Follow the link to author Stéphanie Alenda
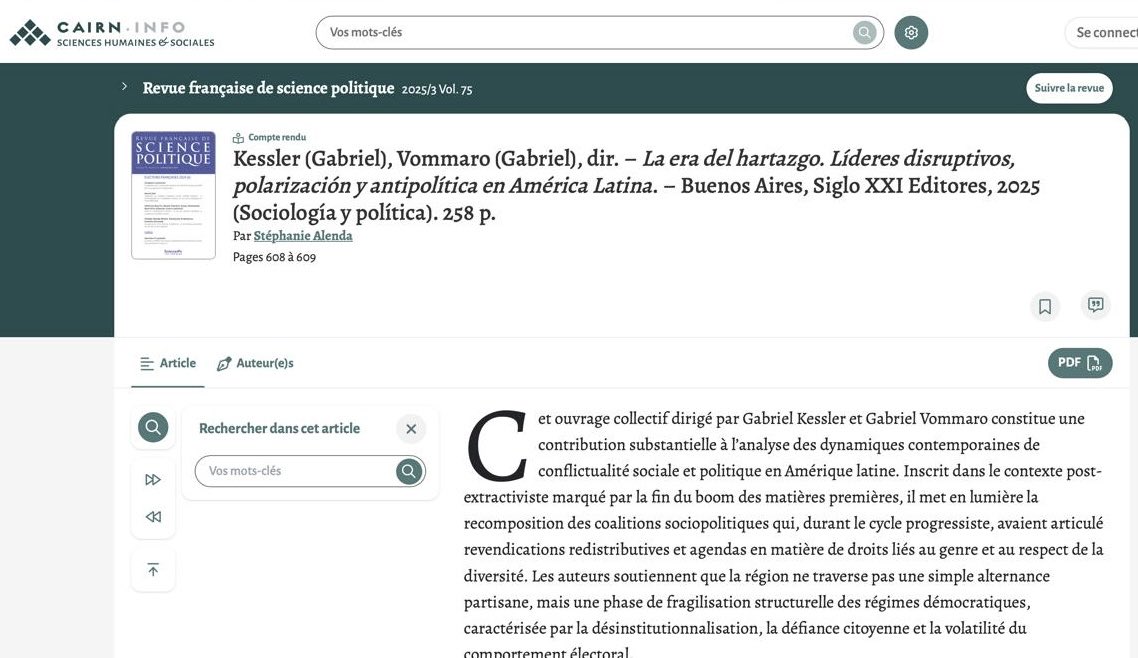The width and height of the screenshot is (1138, 658). click(x=302, y=235)
